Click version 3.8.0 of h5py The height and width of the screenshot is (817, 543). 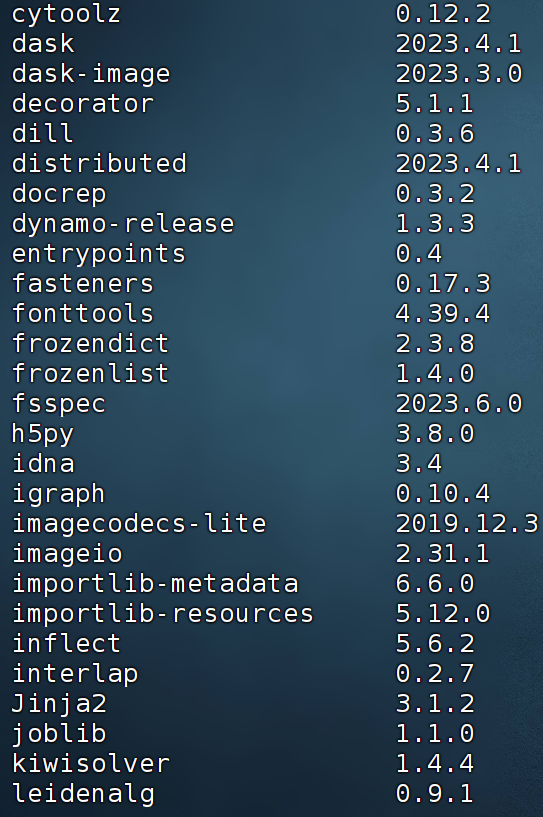[435, 434]
